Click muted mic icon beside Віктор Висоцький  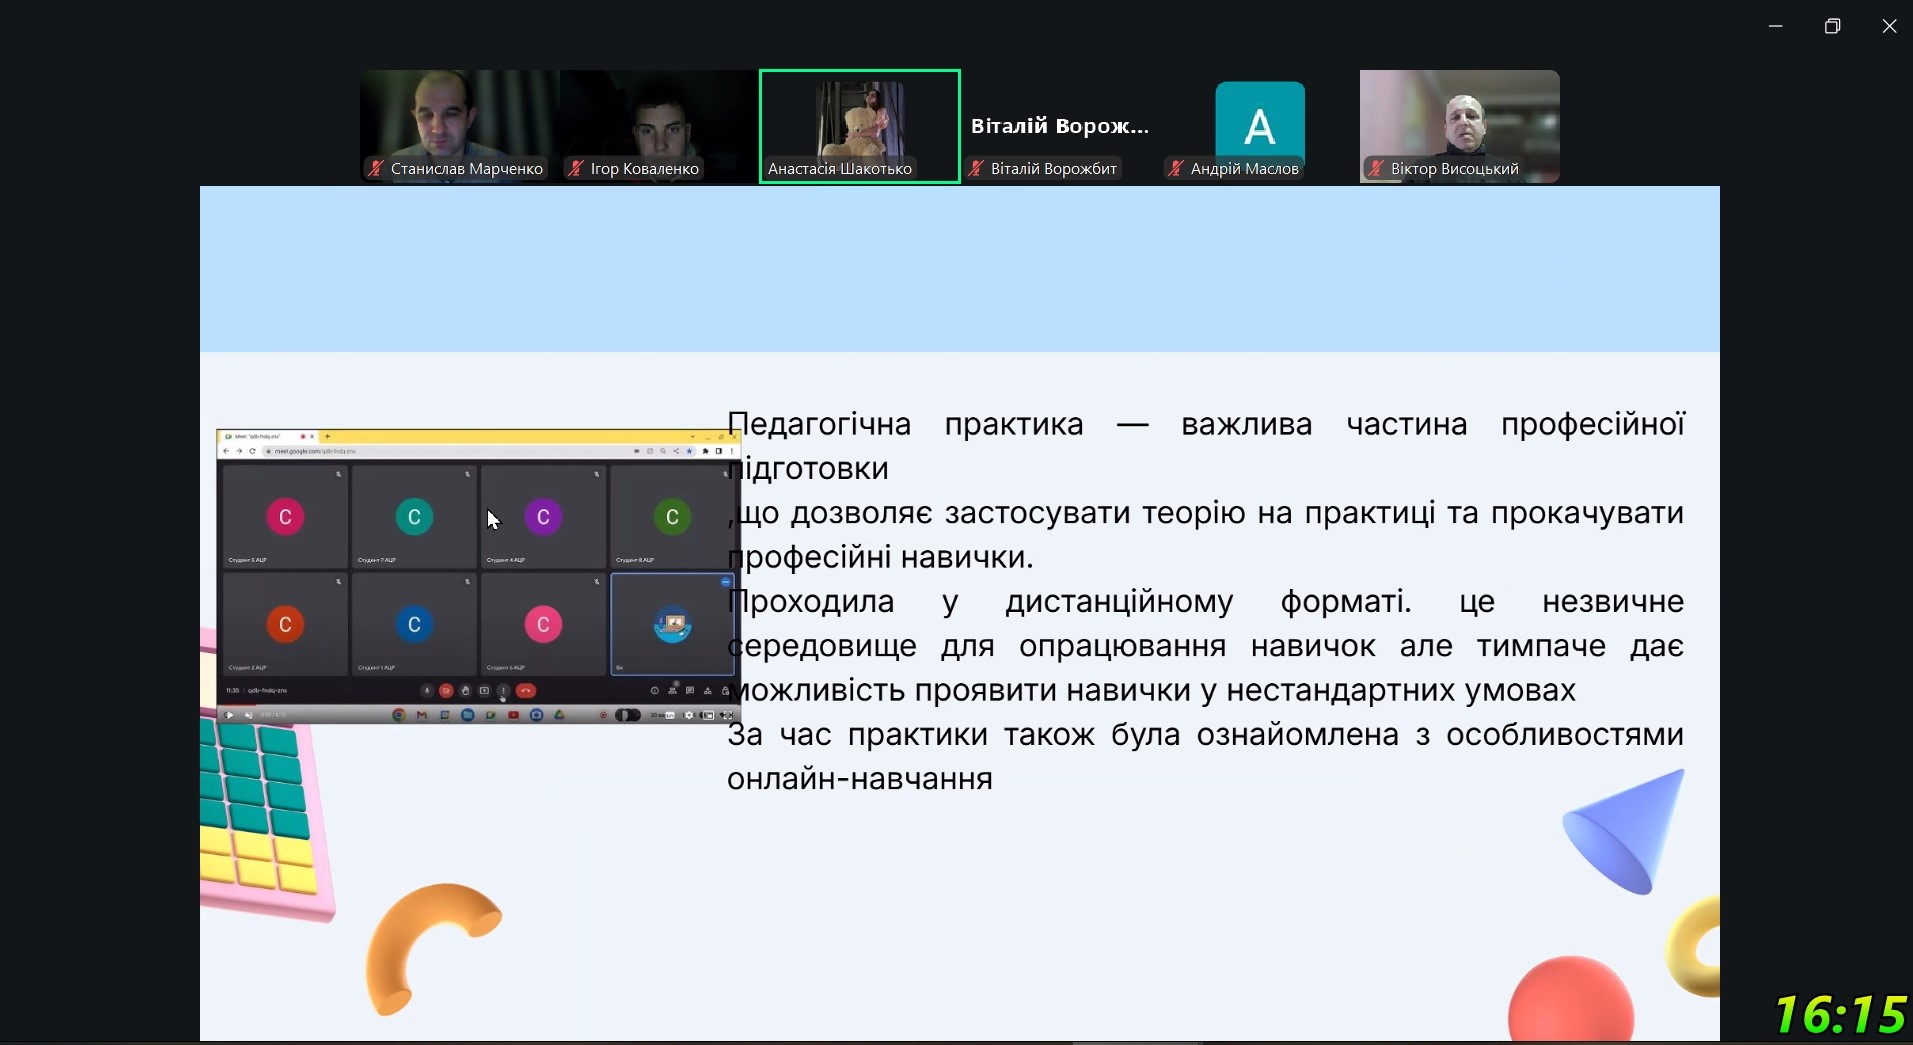tap(1376, 169)
